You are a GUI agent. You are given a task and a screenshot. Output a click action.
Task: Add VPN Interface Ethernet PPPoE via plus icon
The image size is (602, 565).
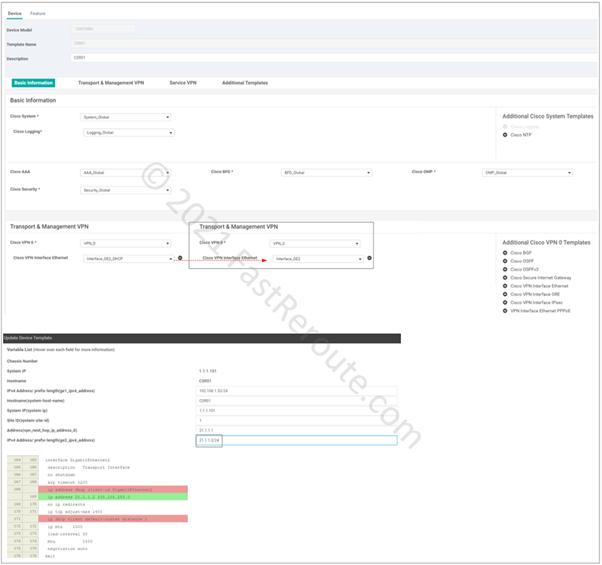(505, 311)
